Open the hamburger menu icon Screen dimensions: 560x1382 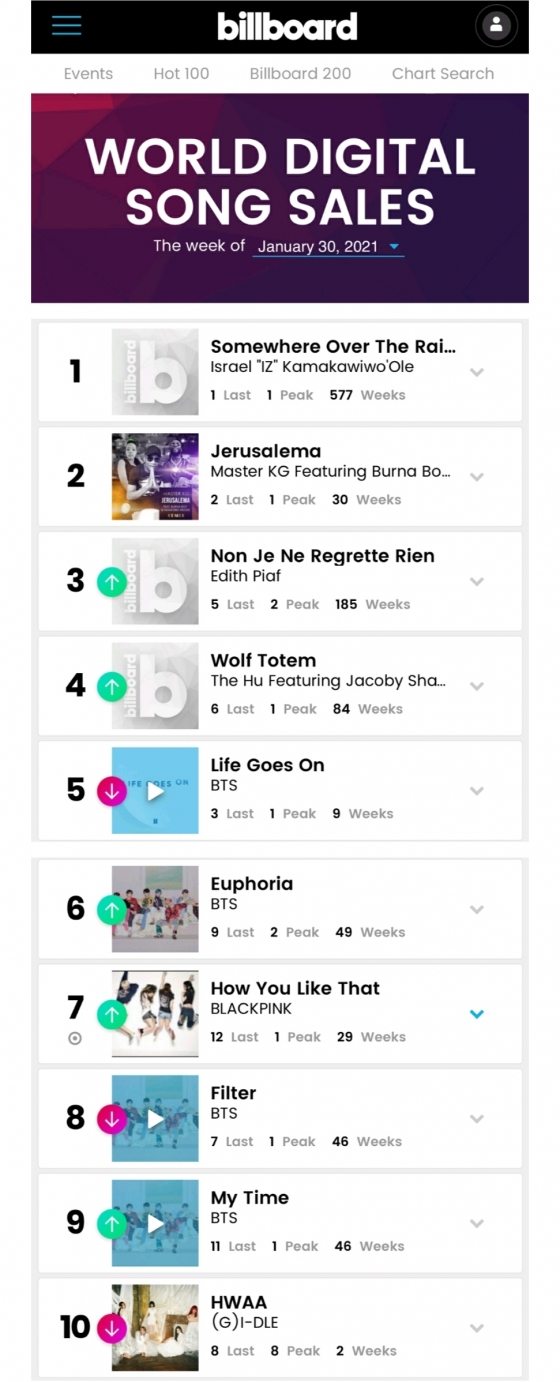(x=66, y=26)
